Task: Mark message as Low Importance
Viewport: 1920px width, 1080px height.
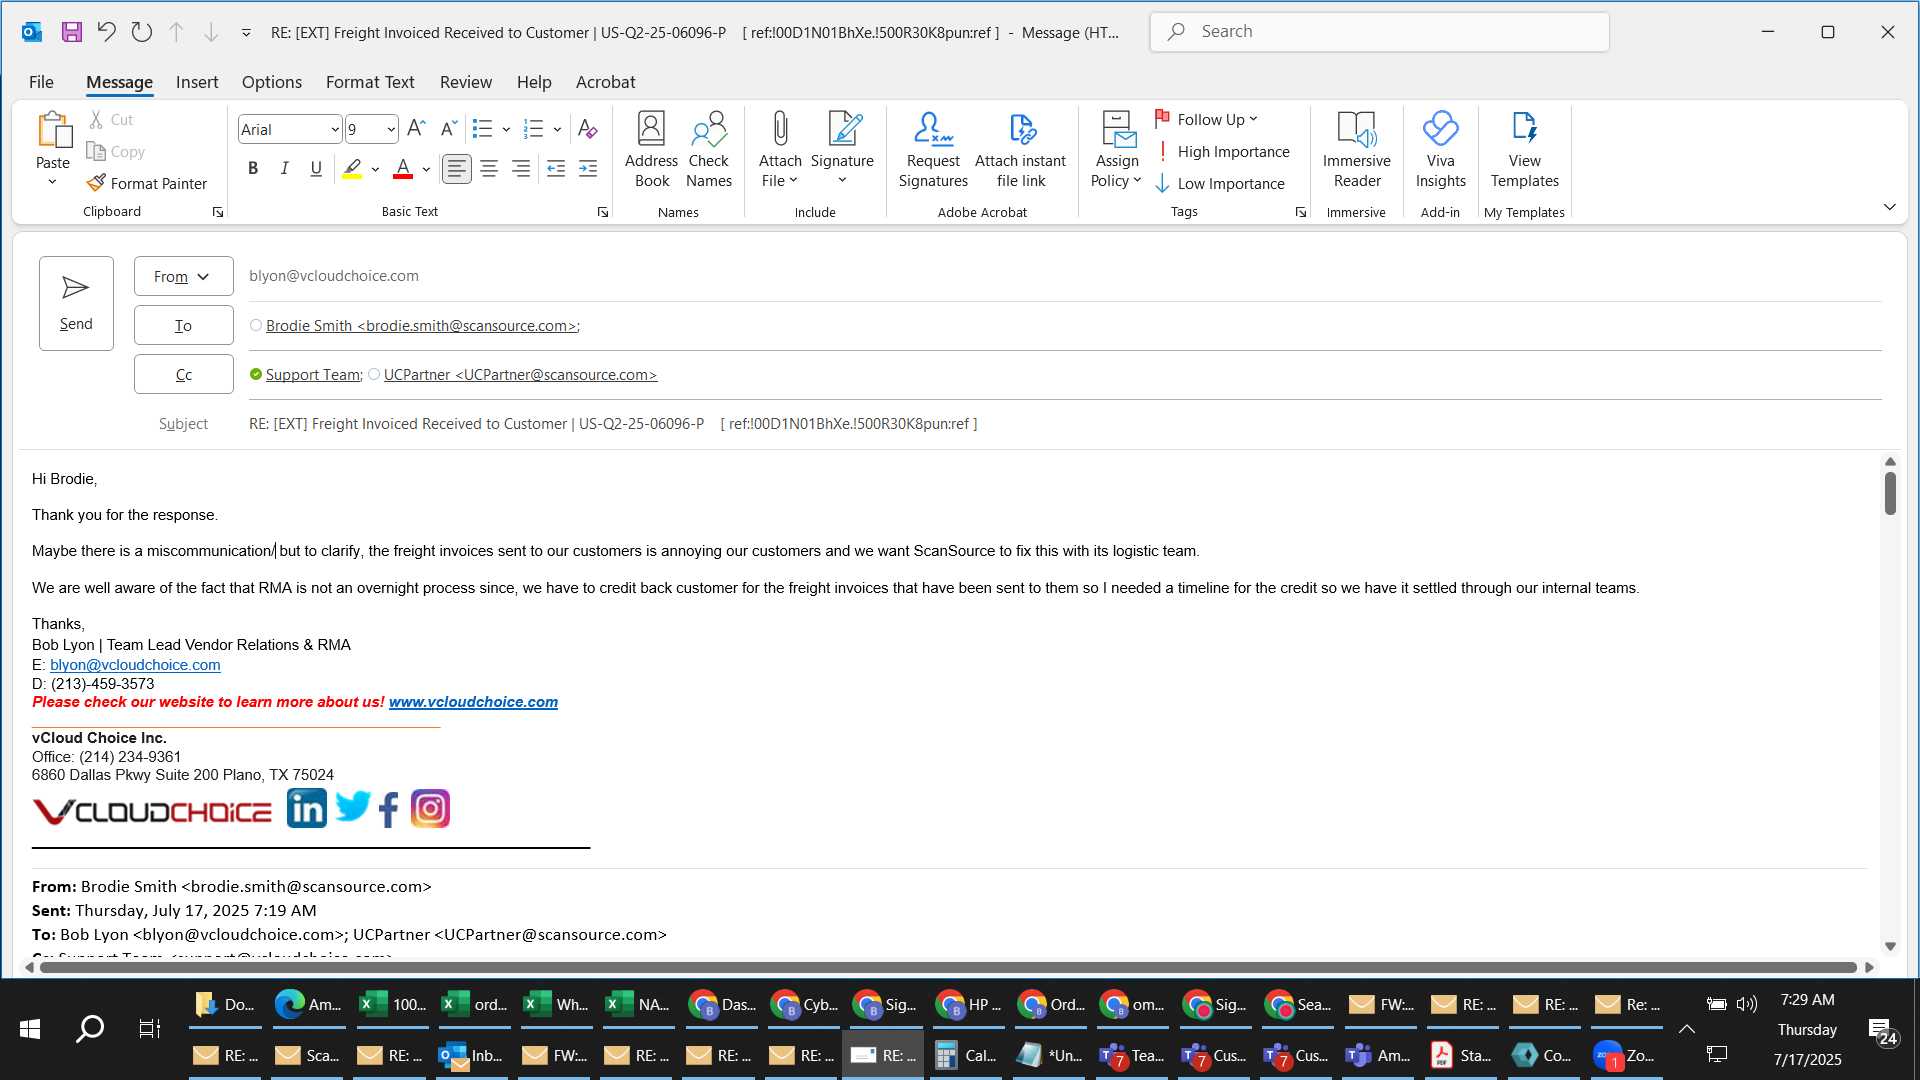Action: 1221,183
